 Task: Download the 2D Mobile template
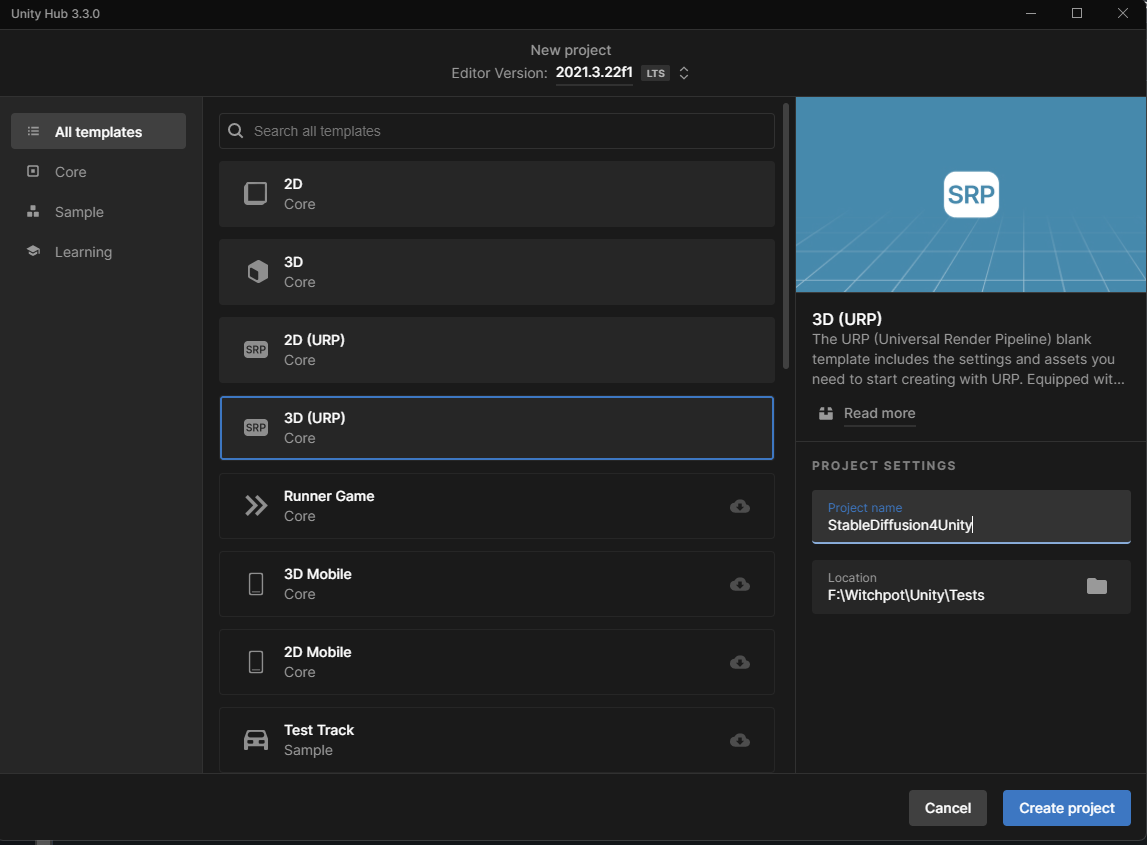[x=740, y=662]
